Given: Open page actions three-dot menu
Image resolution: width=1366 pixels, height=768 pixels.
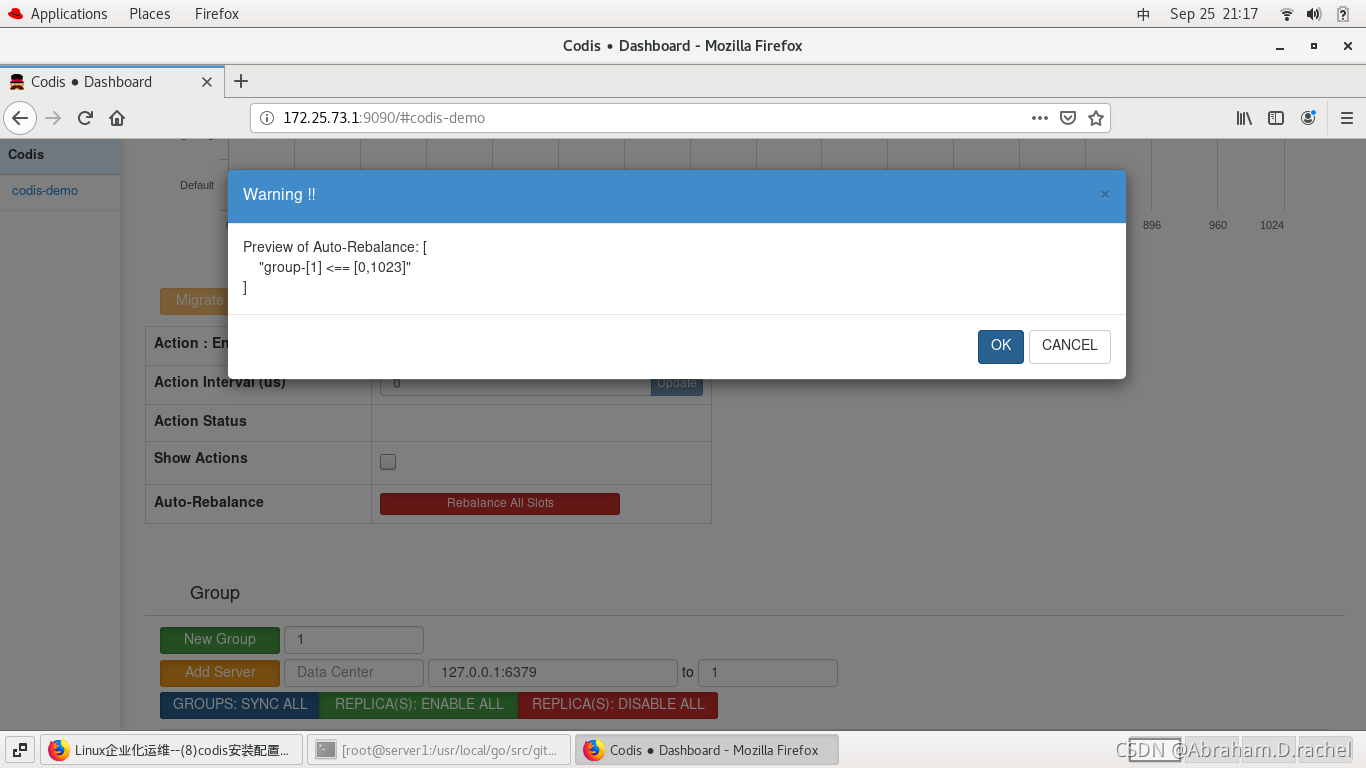Looking at the screenshot, I should pyautogui.click(x=1040, y=118).
